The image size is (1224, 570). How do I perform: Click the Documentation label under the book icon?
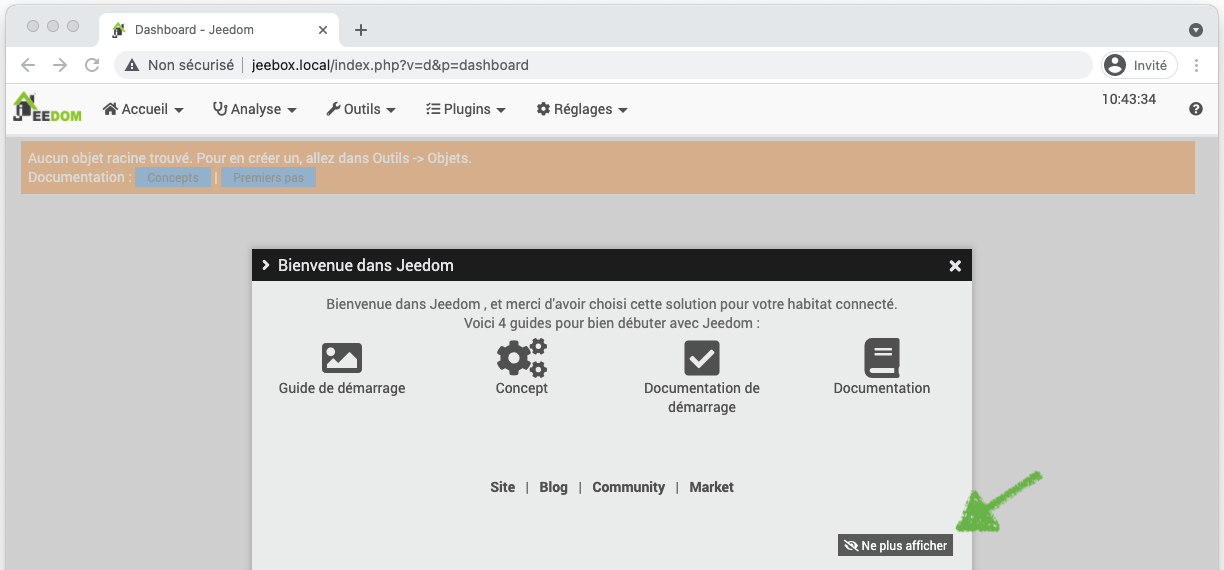[882, 388]
